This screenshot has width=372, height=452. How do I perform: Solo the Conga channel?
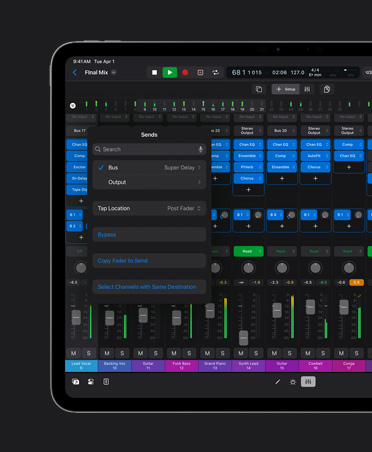(356, 353)
